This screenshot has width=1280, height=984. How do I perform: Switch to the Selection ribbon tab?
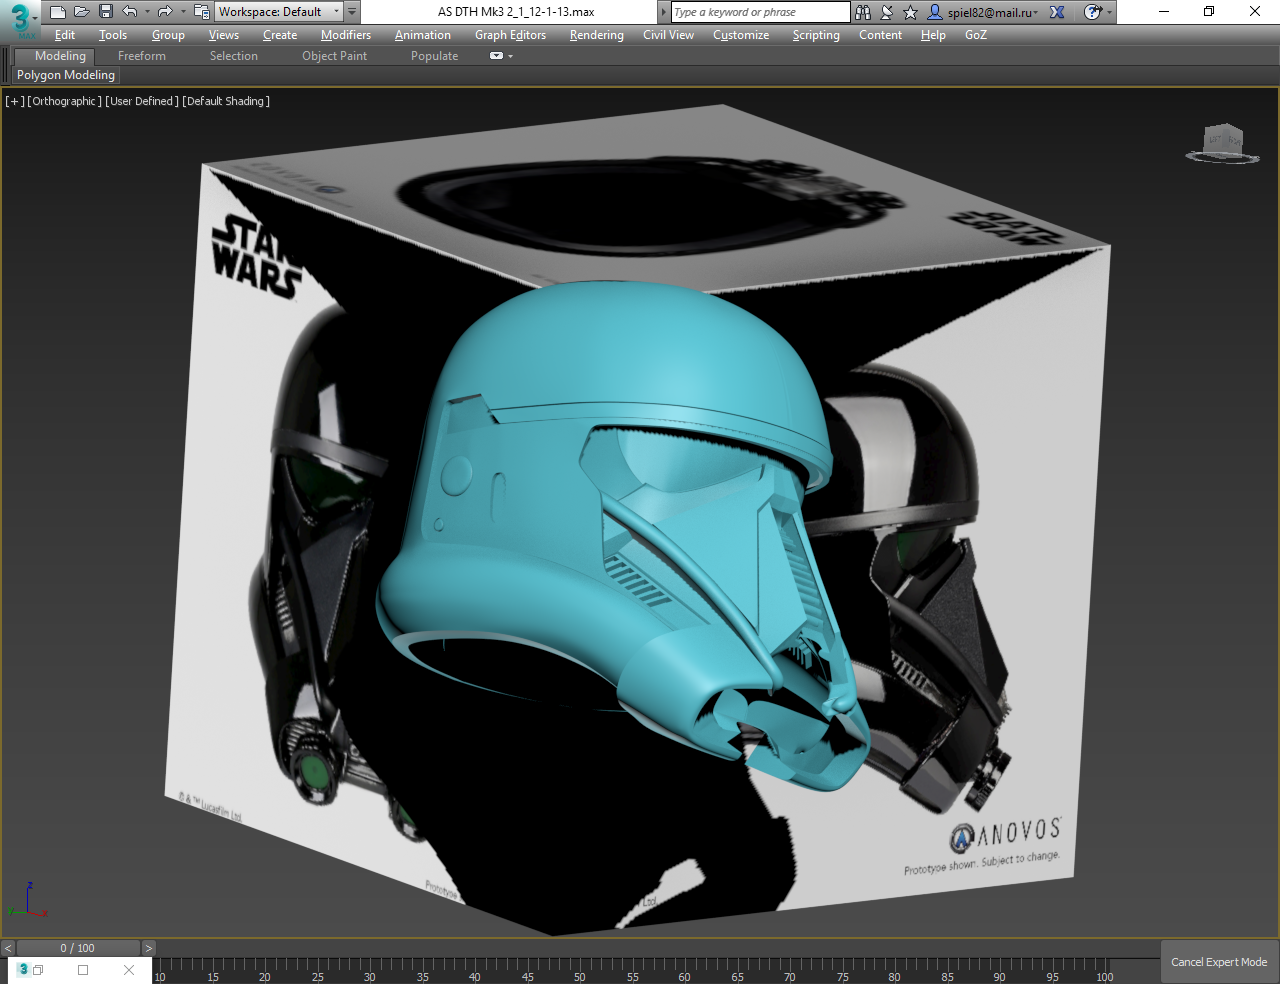pyautogui.click(x=234, y=56)
